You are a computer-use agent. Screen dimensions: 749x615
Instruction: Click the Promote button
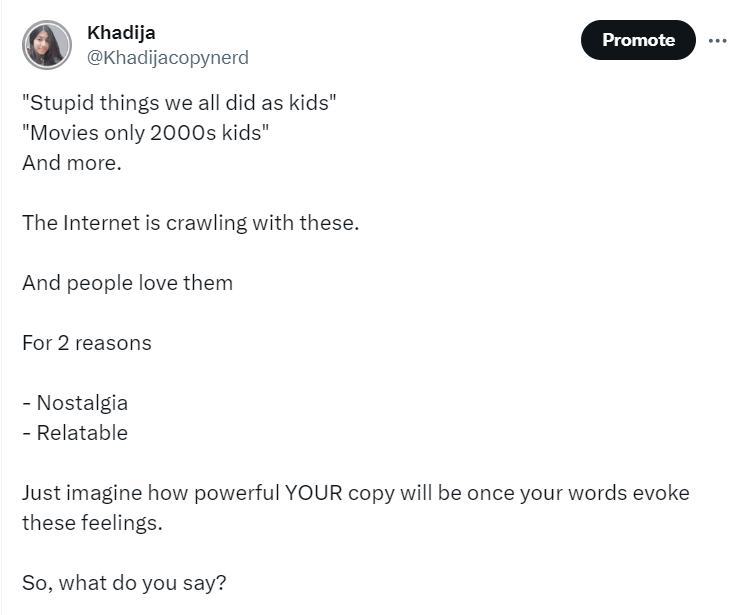point(638,40)
